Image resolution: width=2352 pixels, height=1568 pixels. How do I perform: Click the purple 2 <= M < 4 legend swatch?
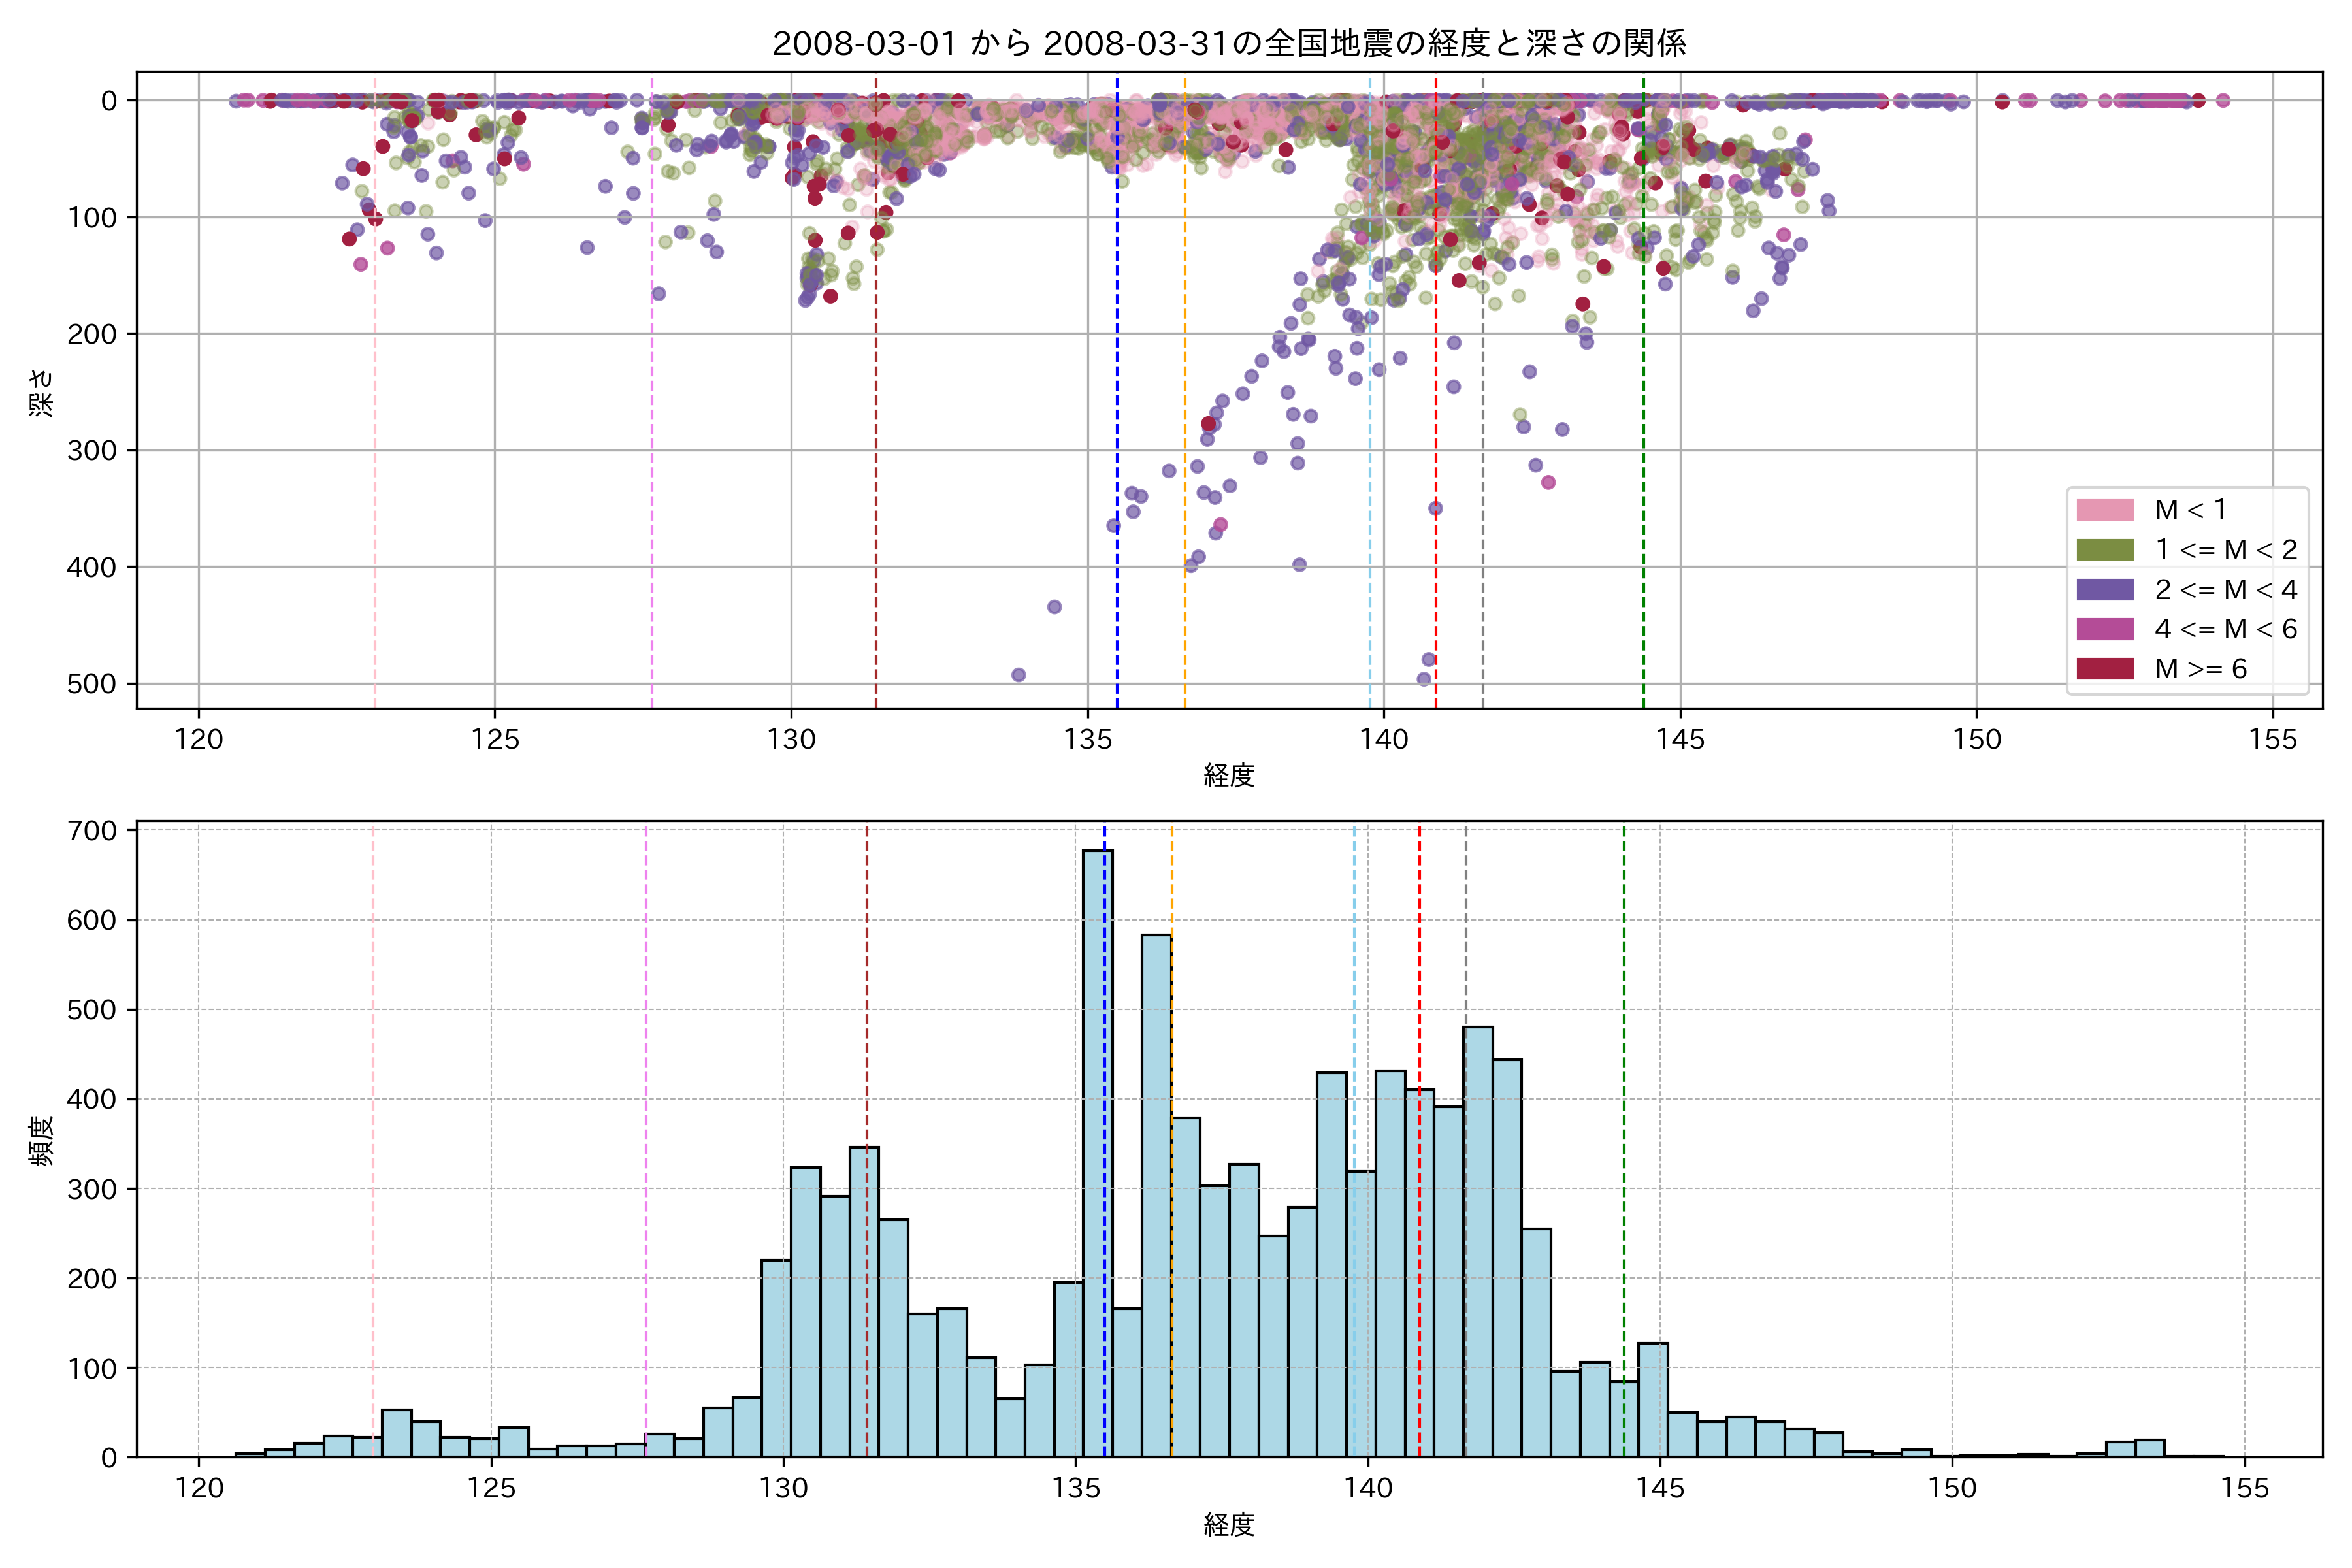2105,589
